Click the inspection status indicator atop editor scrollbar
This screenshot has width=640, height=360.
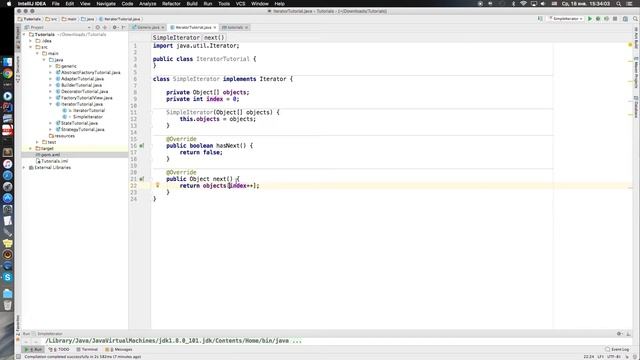pos(630,44)
